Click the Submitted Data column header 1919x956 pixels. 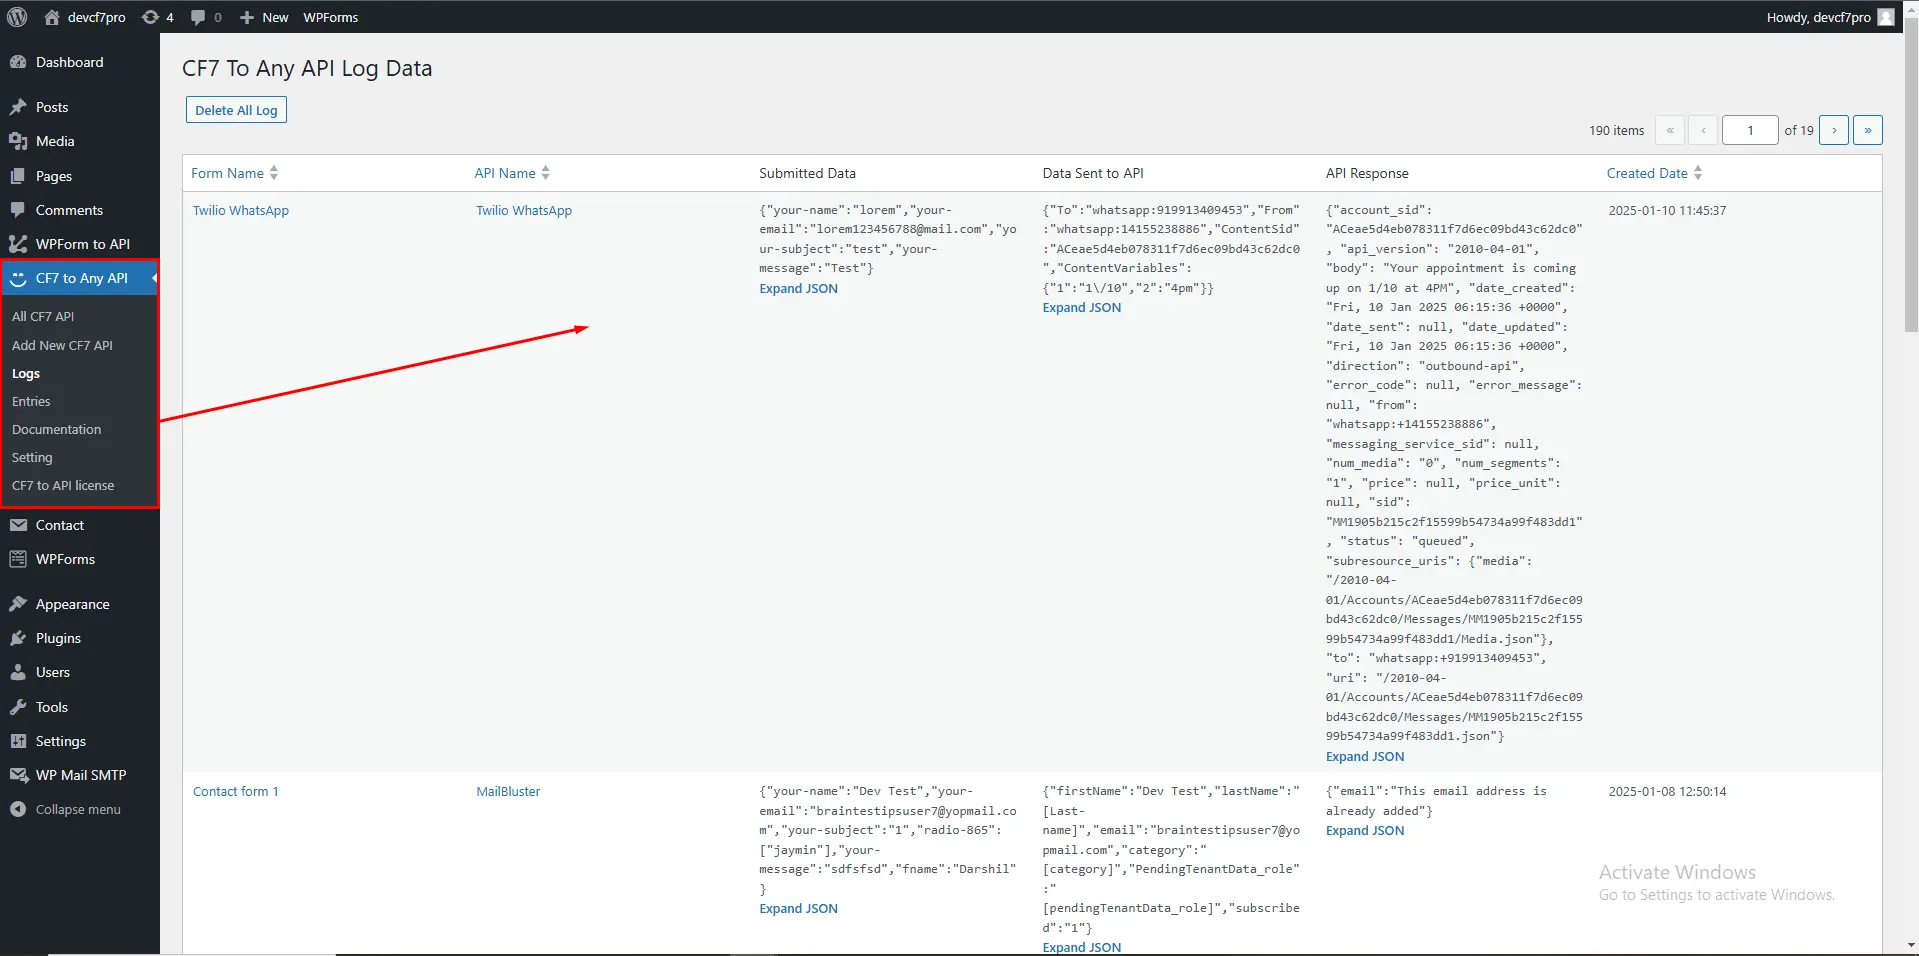(807, 173)
